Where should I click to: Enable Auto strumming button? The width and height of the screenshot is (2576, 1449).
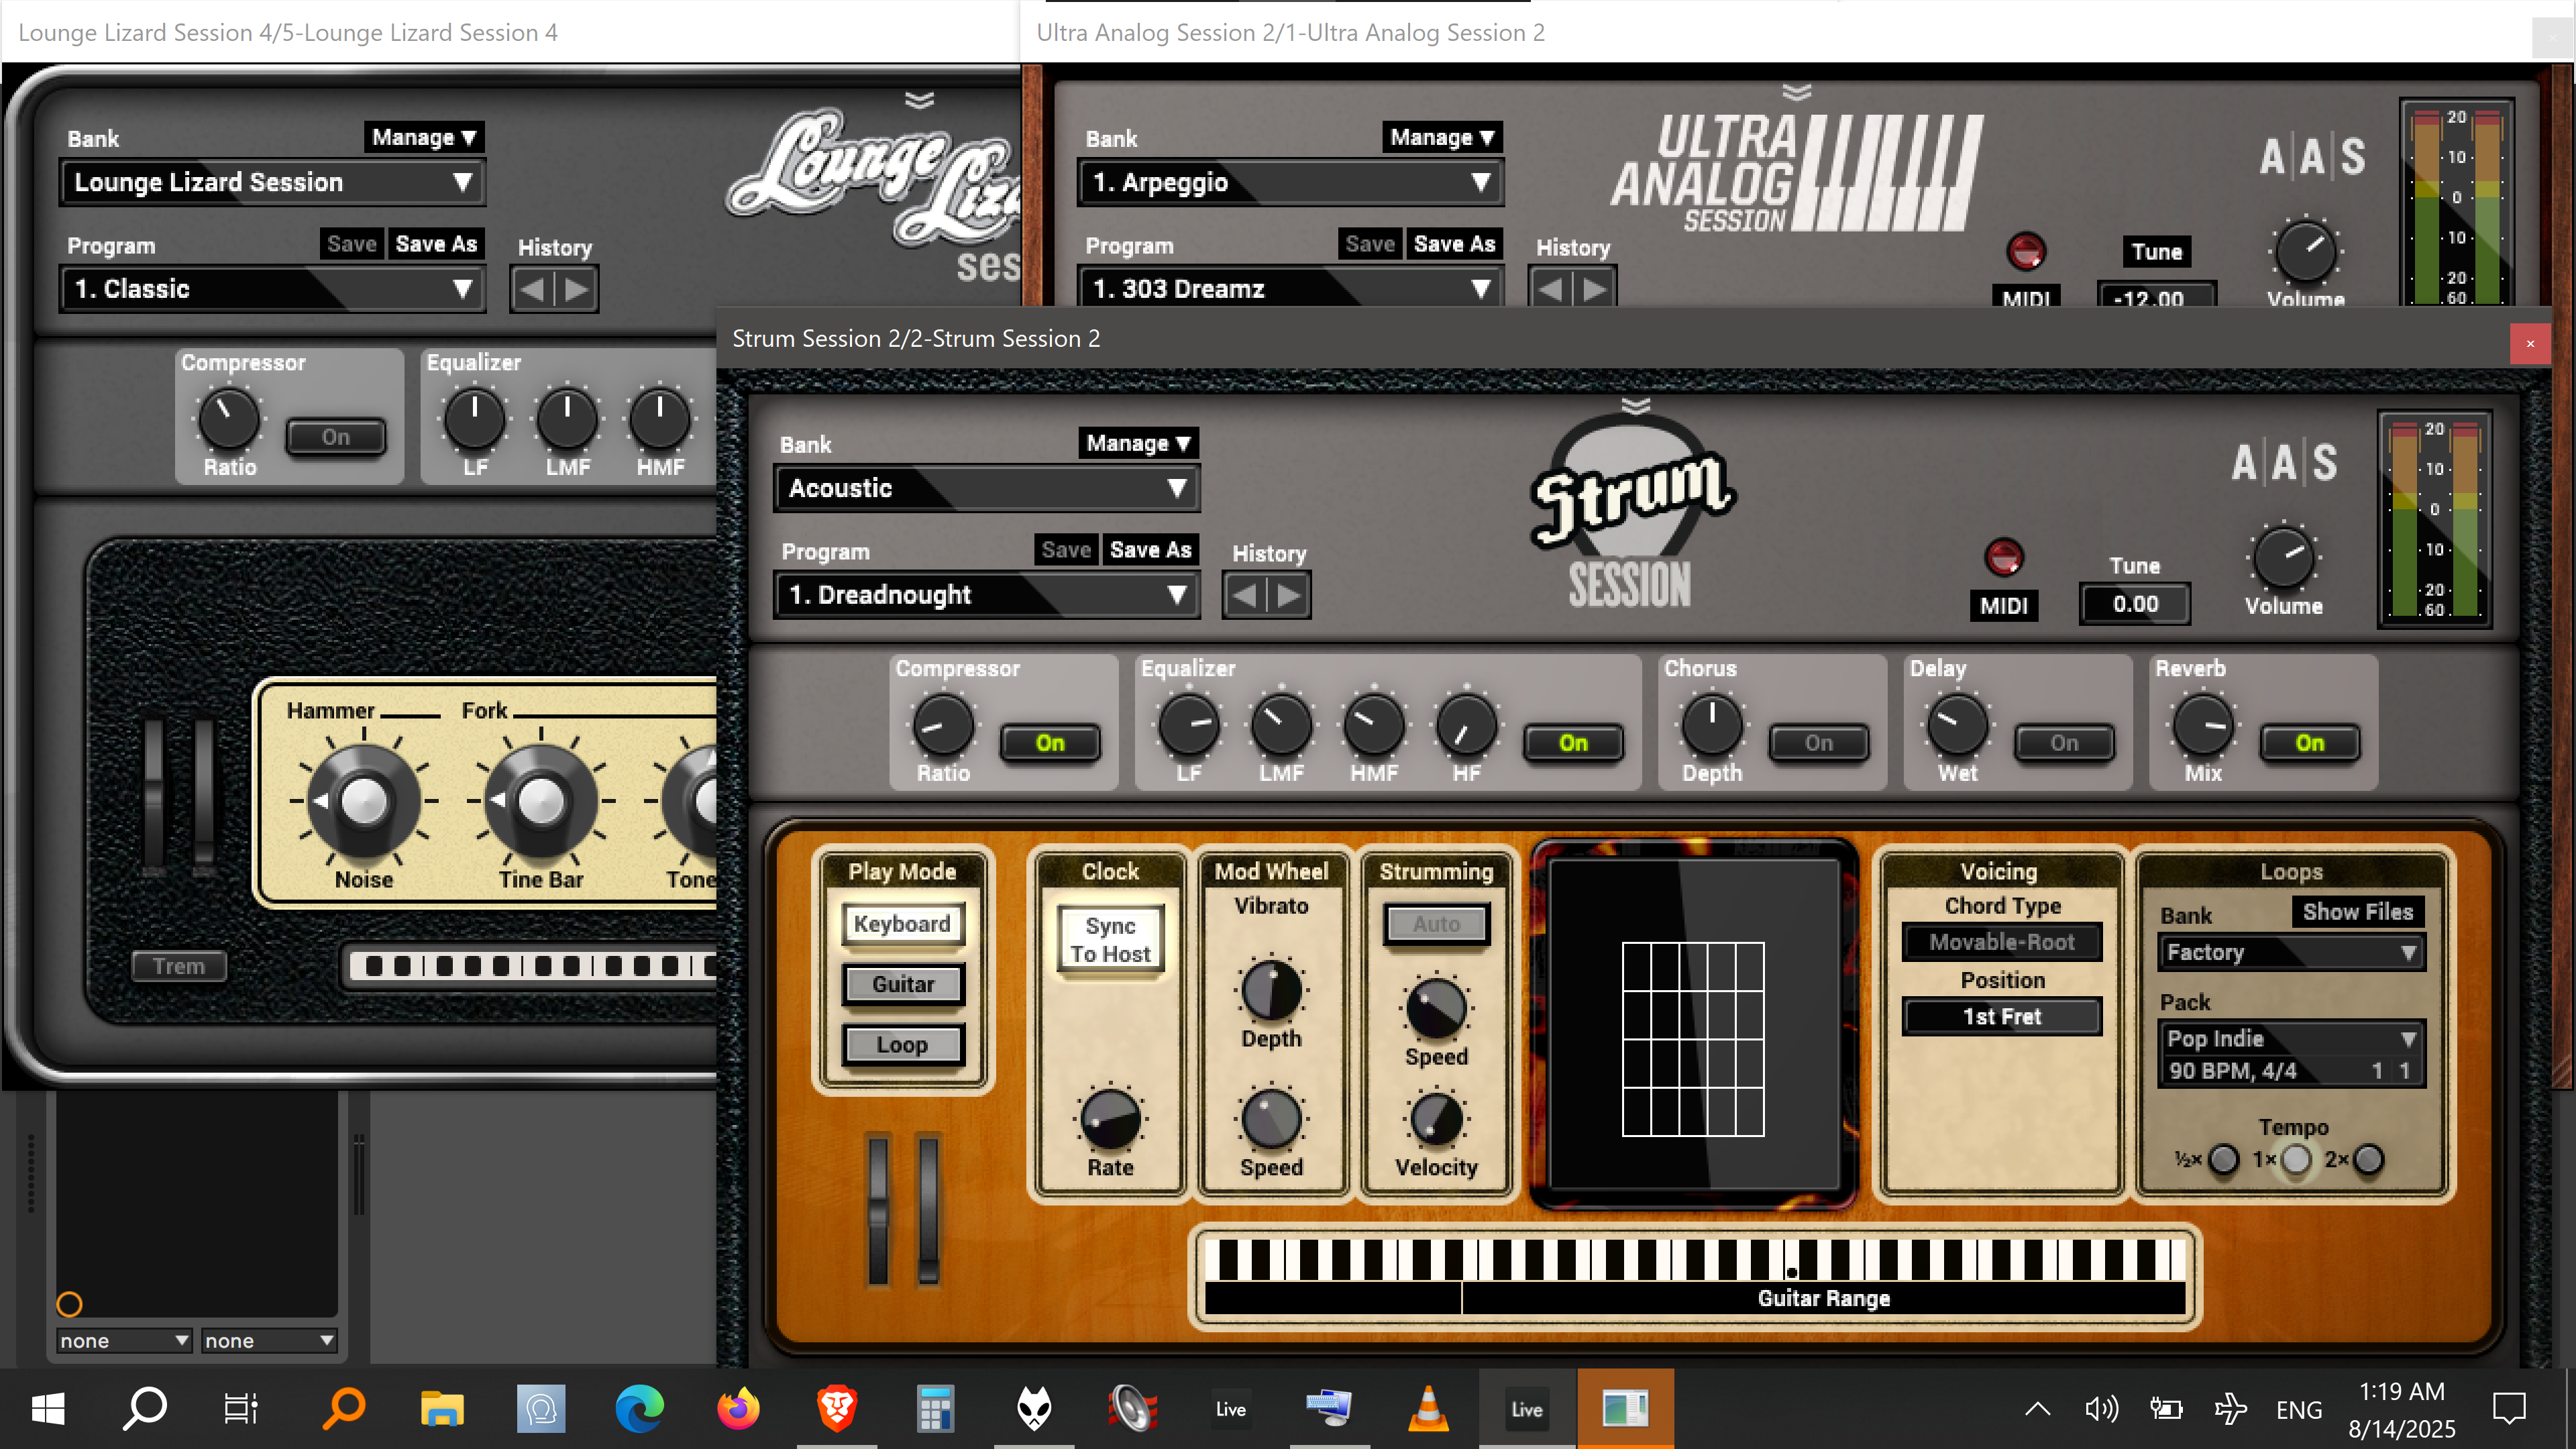(1436, 924)
